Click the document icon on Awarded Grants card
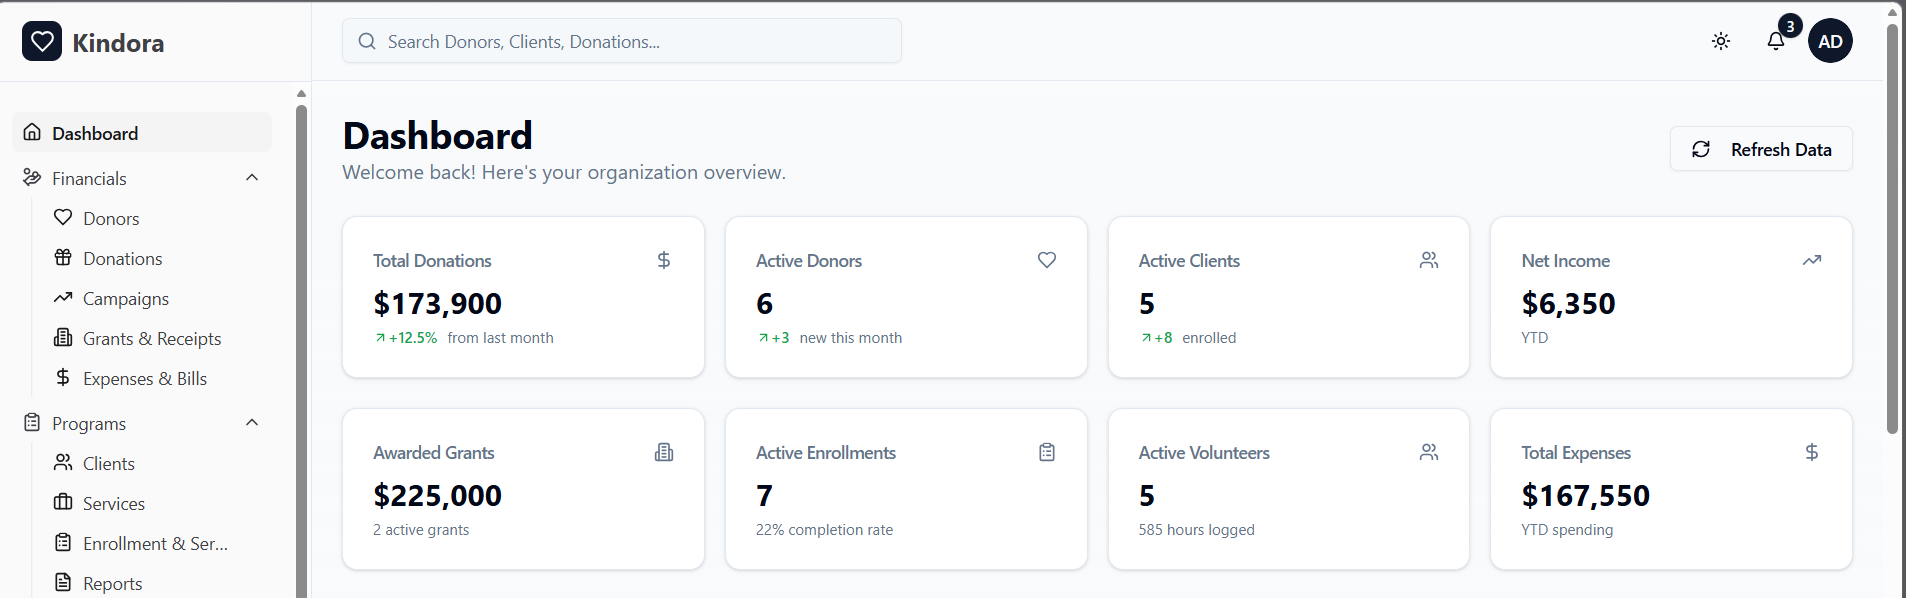The width and height of the screenshot is (1906, 598). (x=664, y=452)
